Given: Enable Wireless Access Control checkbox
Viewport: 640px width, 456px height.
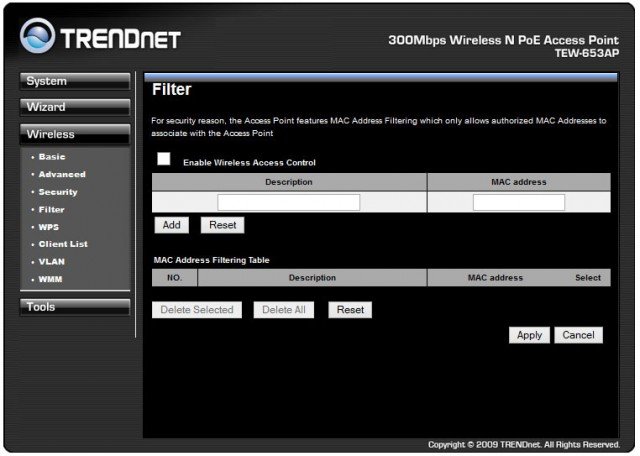Looking at the screenshot, I should (x=164, y=160).
